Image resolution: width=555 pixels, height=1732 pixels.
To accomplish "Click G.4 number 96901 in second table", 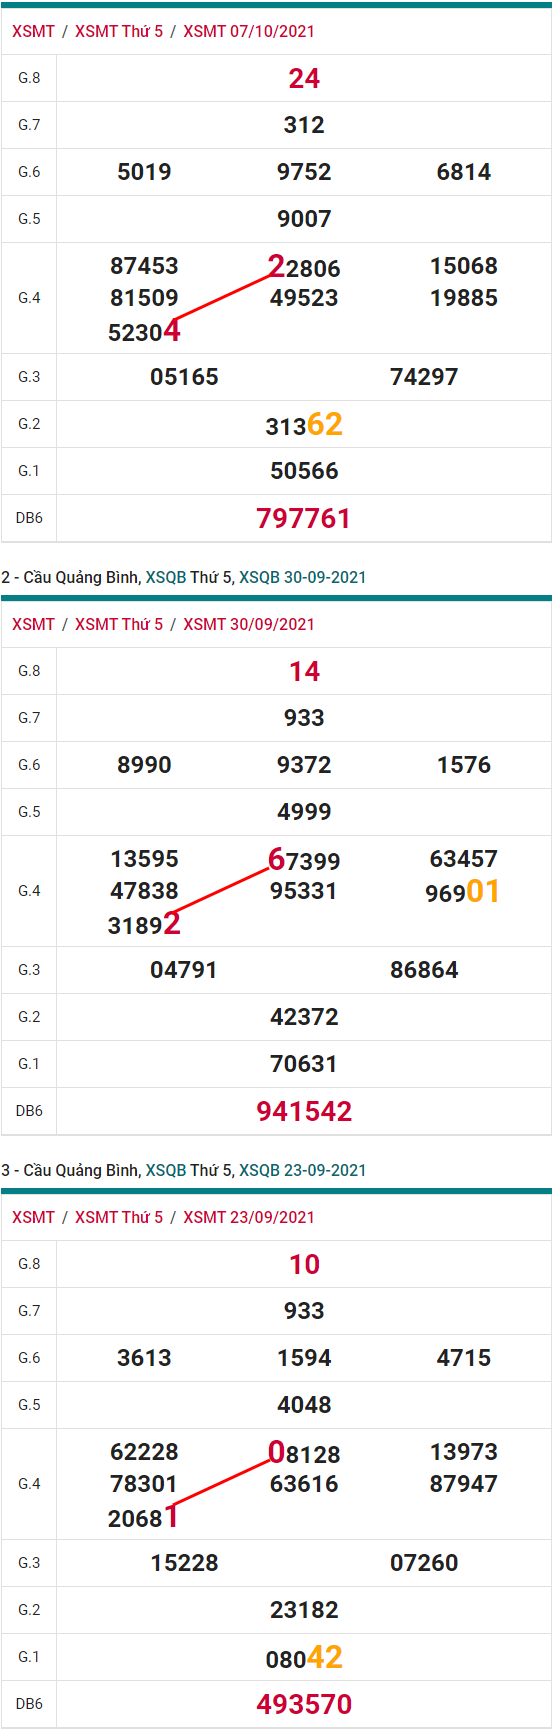I will [463, 891].
